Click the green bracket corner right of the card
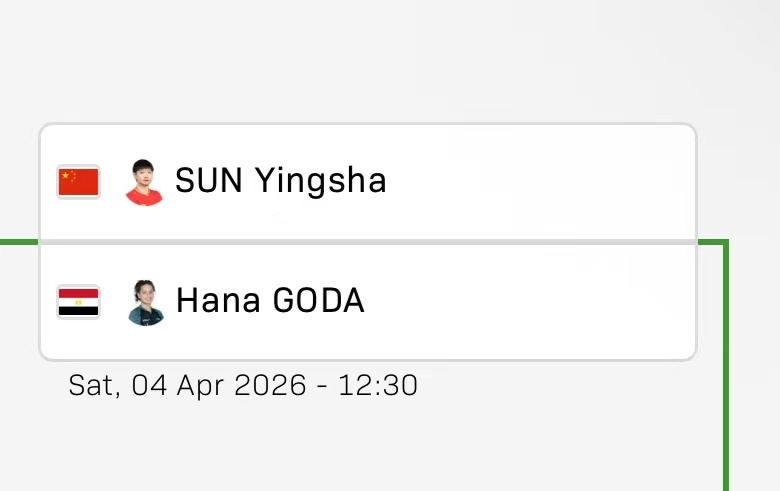Image resolution: width=780 pixels, height=491 pixels. 724,243
